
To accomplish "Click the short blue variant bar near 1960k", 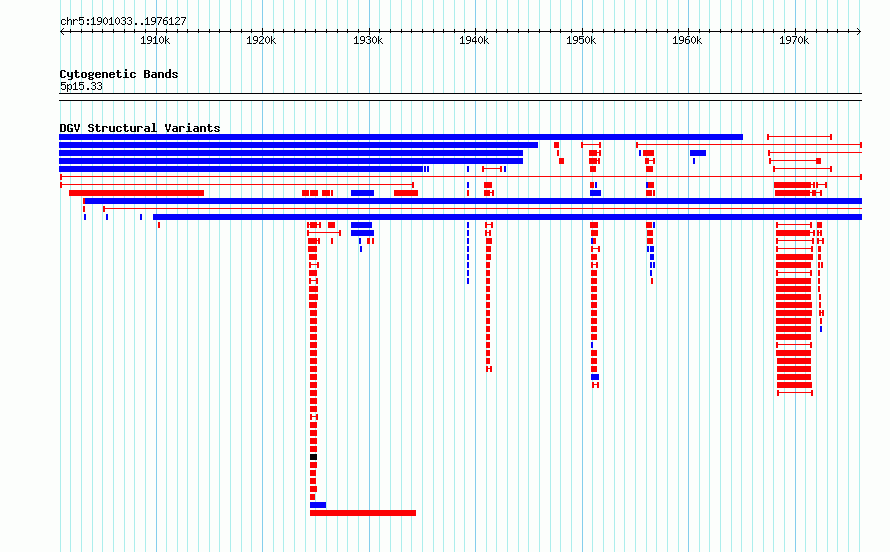I will (698, 153).
